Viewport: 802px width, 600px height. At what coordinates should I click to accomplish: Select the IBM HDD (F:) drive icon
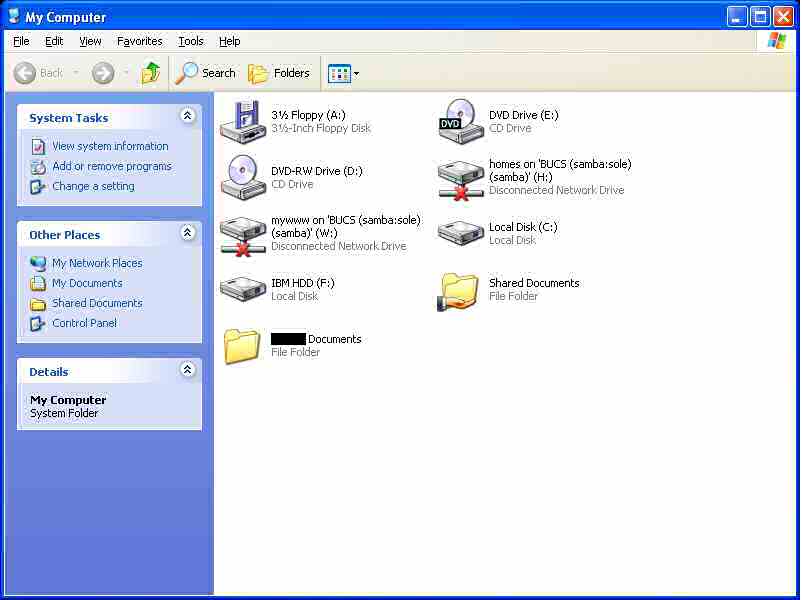click(x=243, y=289)
